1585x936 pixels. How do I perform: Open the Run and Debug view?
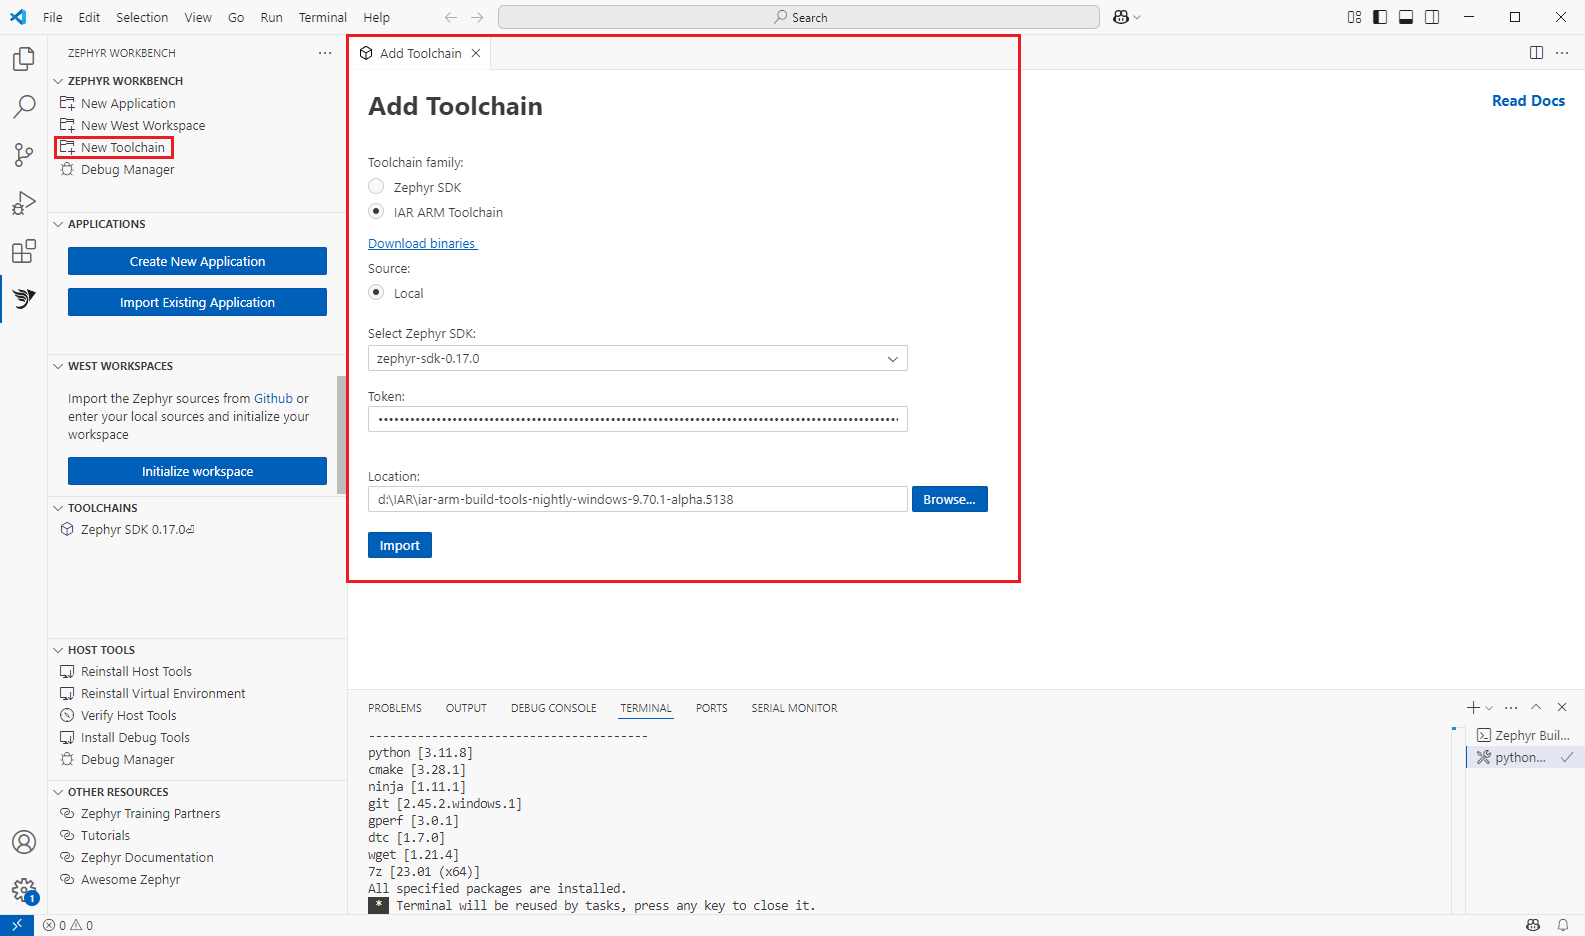click(x=24, y=203)
